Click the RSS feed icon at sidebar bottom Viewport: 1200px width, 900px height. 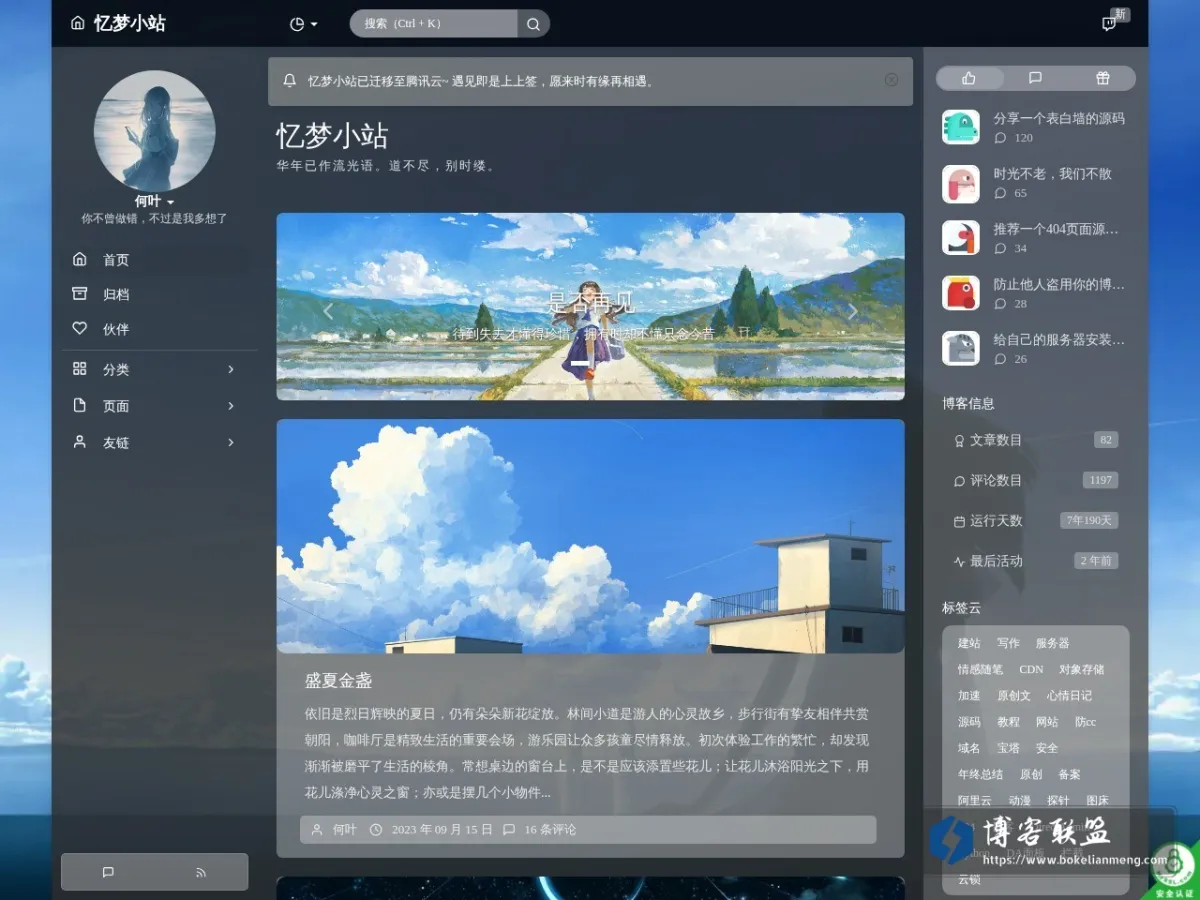point(201,872)
